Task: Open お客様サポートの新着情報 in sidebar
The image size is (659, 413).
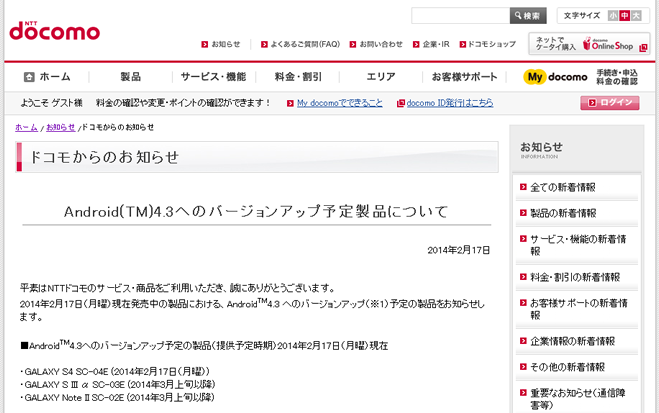Action: (579, 309)
